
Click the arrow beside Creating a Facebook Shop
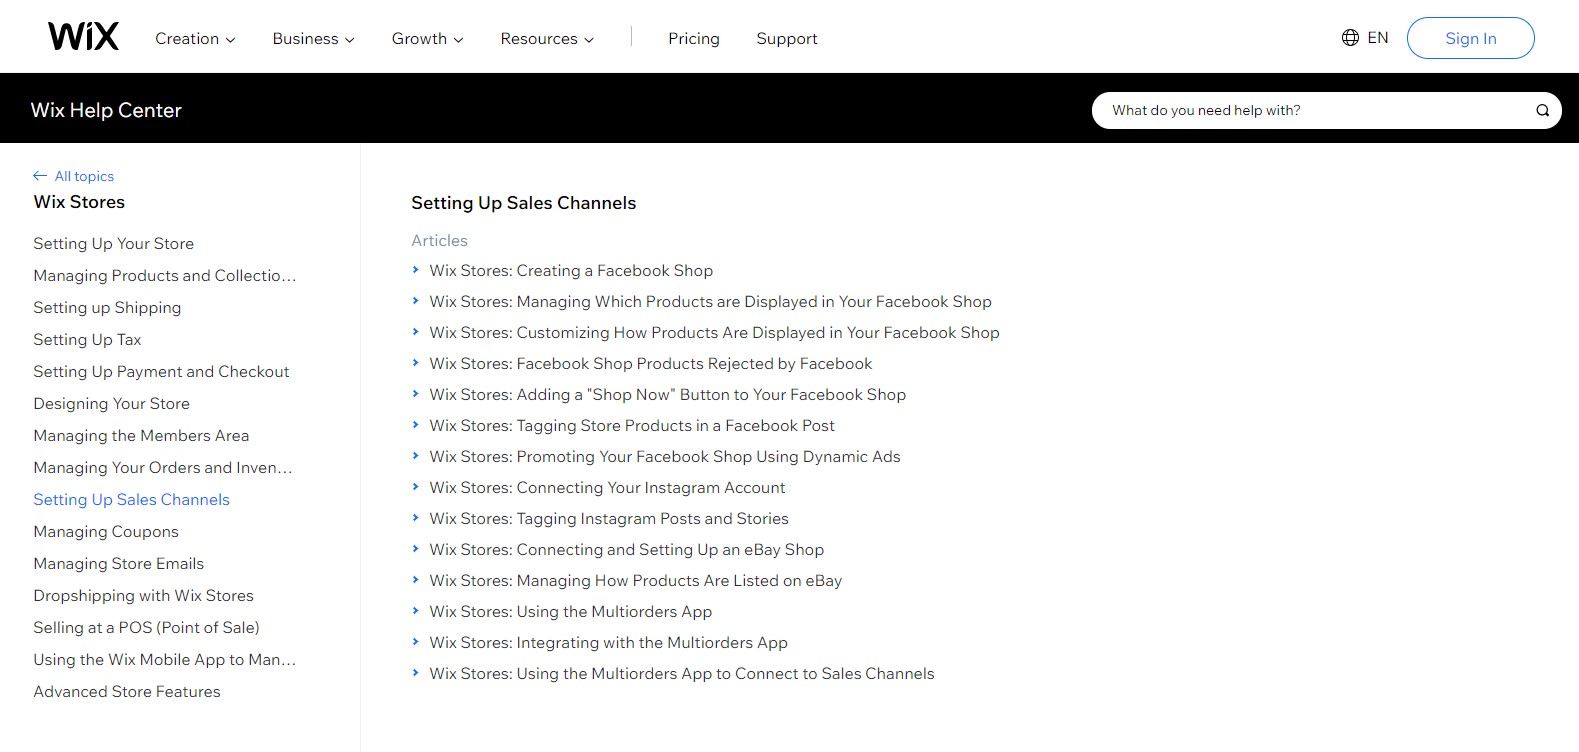[416, 270]
